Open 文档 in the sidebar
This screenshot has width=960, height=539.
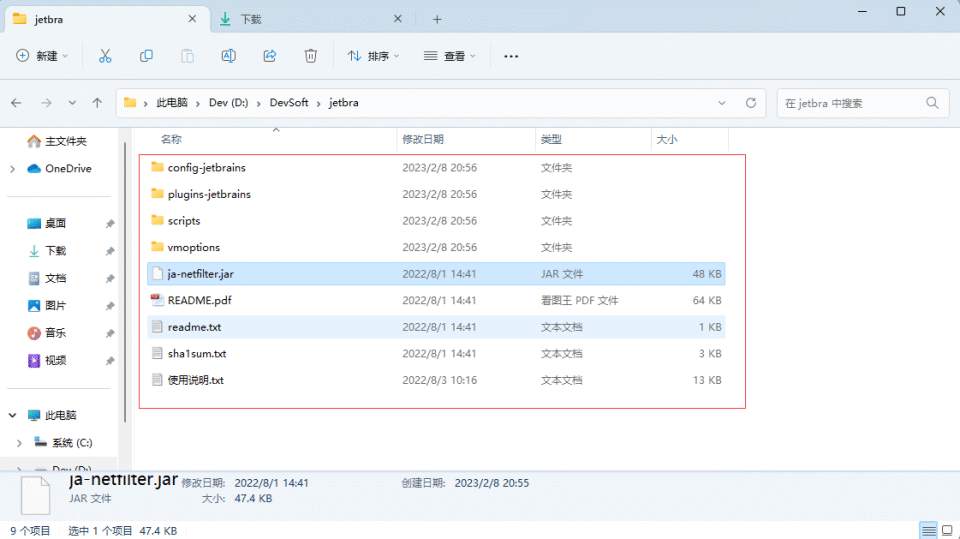pyautogui.click(x=48, y=278)
